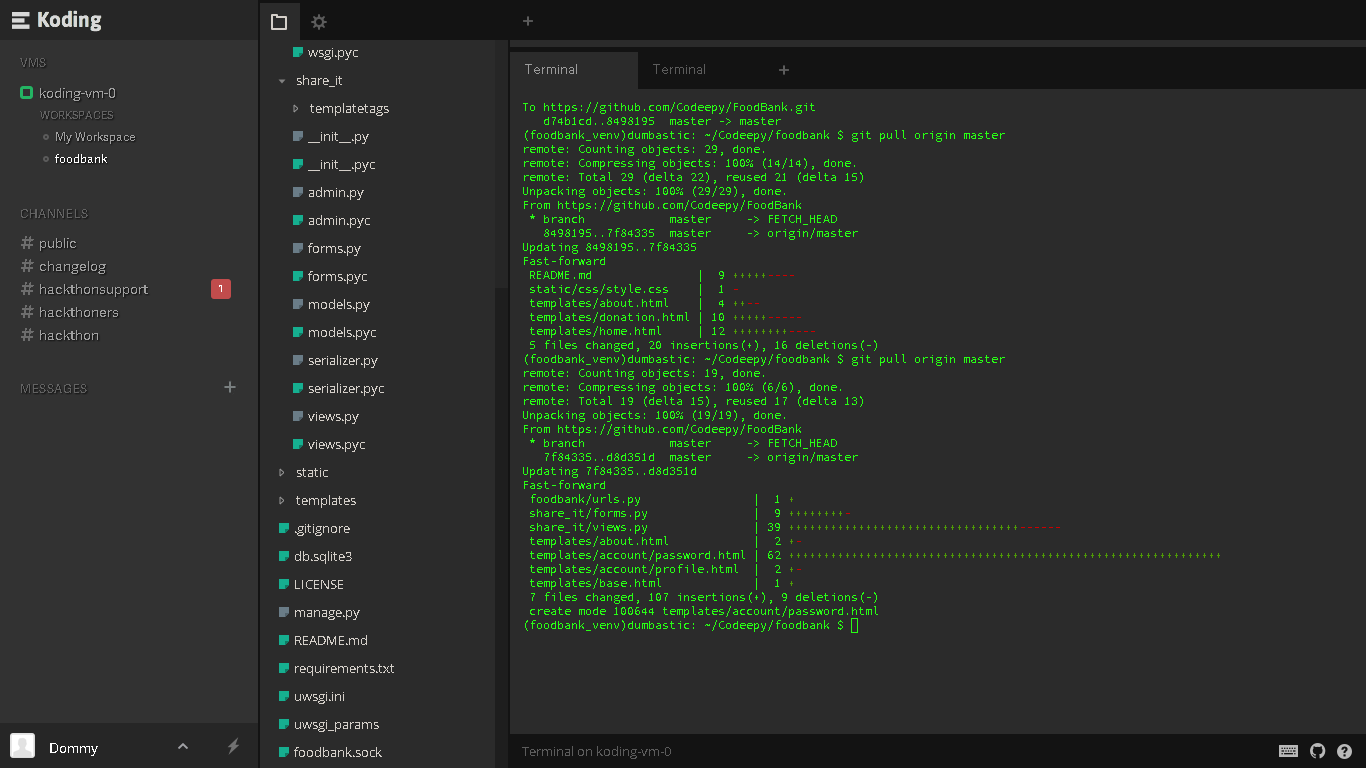Open the hackthon channel
The width and height of the screenshot is (1366, 768).
[69, 335]
